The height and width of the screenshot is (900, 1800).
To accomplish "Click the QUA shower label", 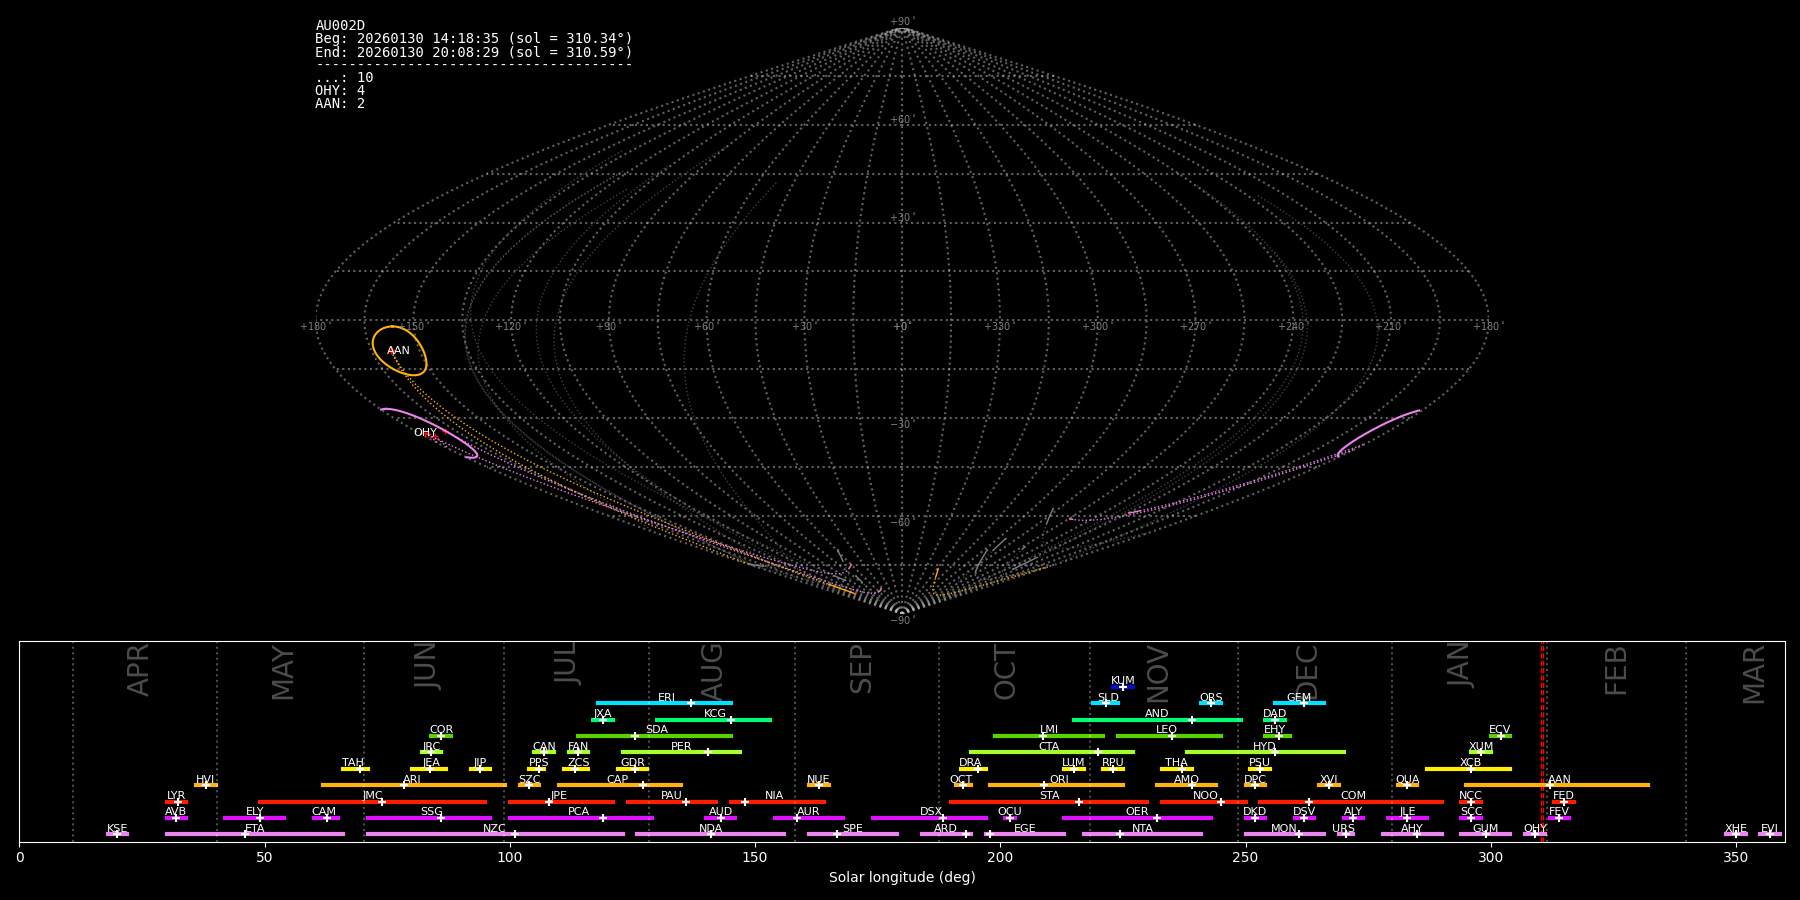I will pos(1408,780).
